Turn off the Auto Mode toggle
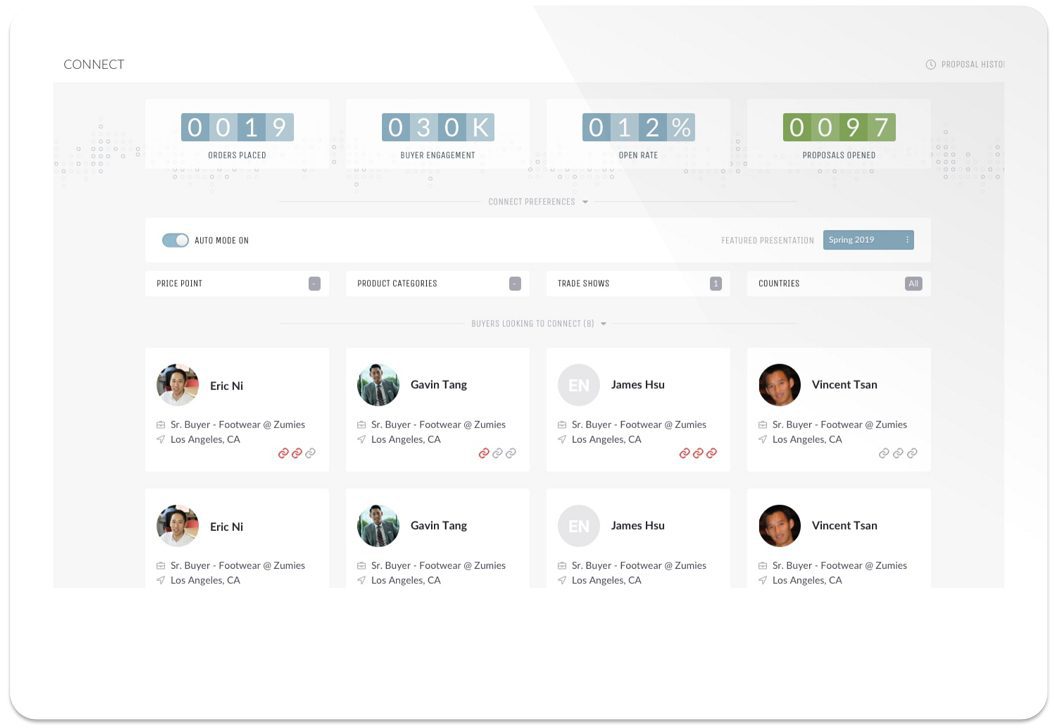This screenshot has width=1054, height=728. [175, 241]
